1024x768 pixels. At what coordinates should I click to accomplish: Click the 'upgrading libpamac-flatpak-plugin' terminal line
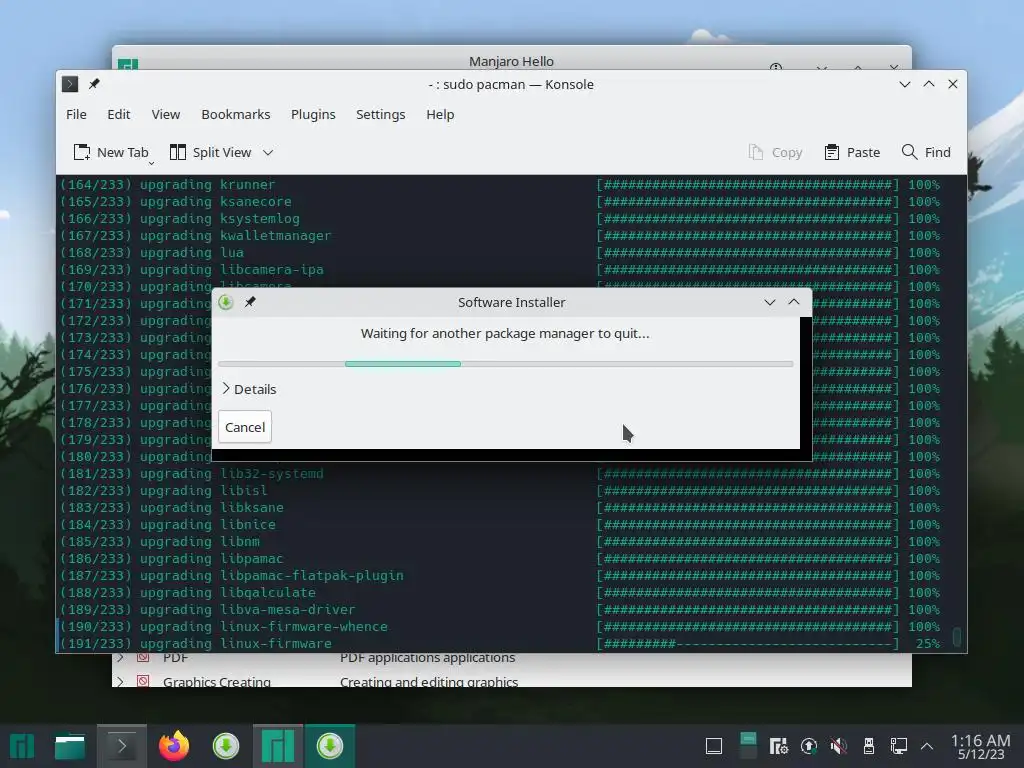click(500, 575)
